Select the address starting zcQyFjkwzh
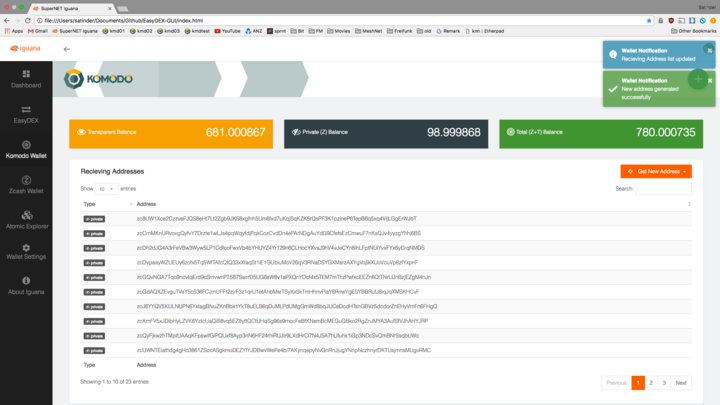Viewport: 720px width, 405px height. click(278, 336)
